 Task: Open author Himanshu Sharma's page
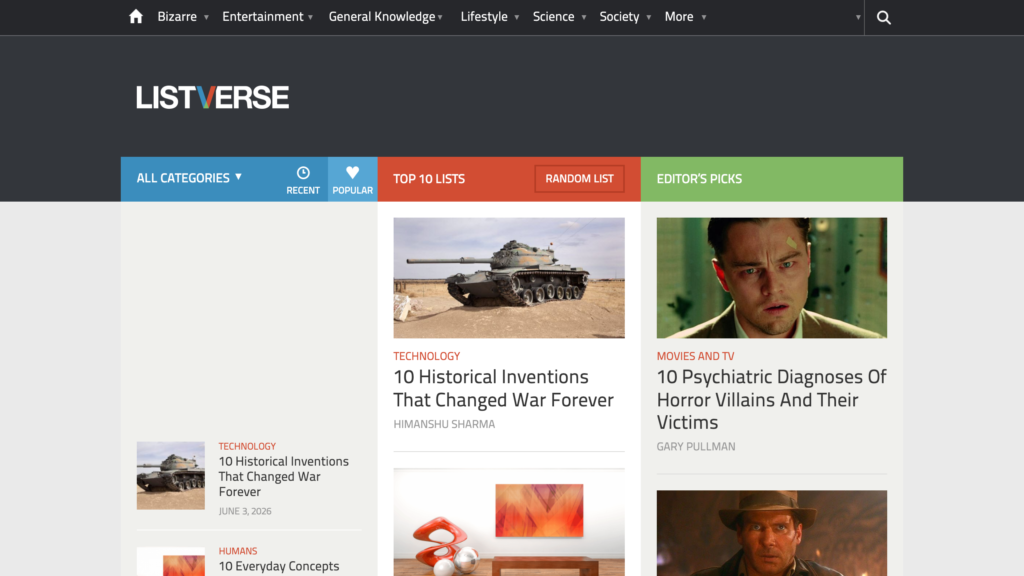[444, 424]
